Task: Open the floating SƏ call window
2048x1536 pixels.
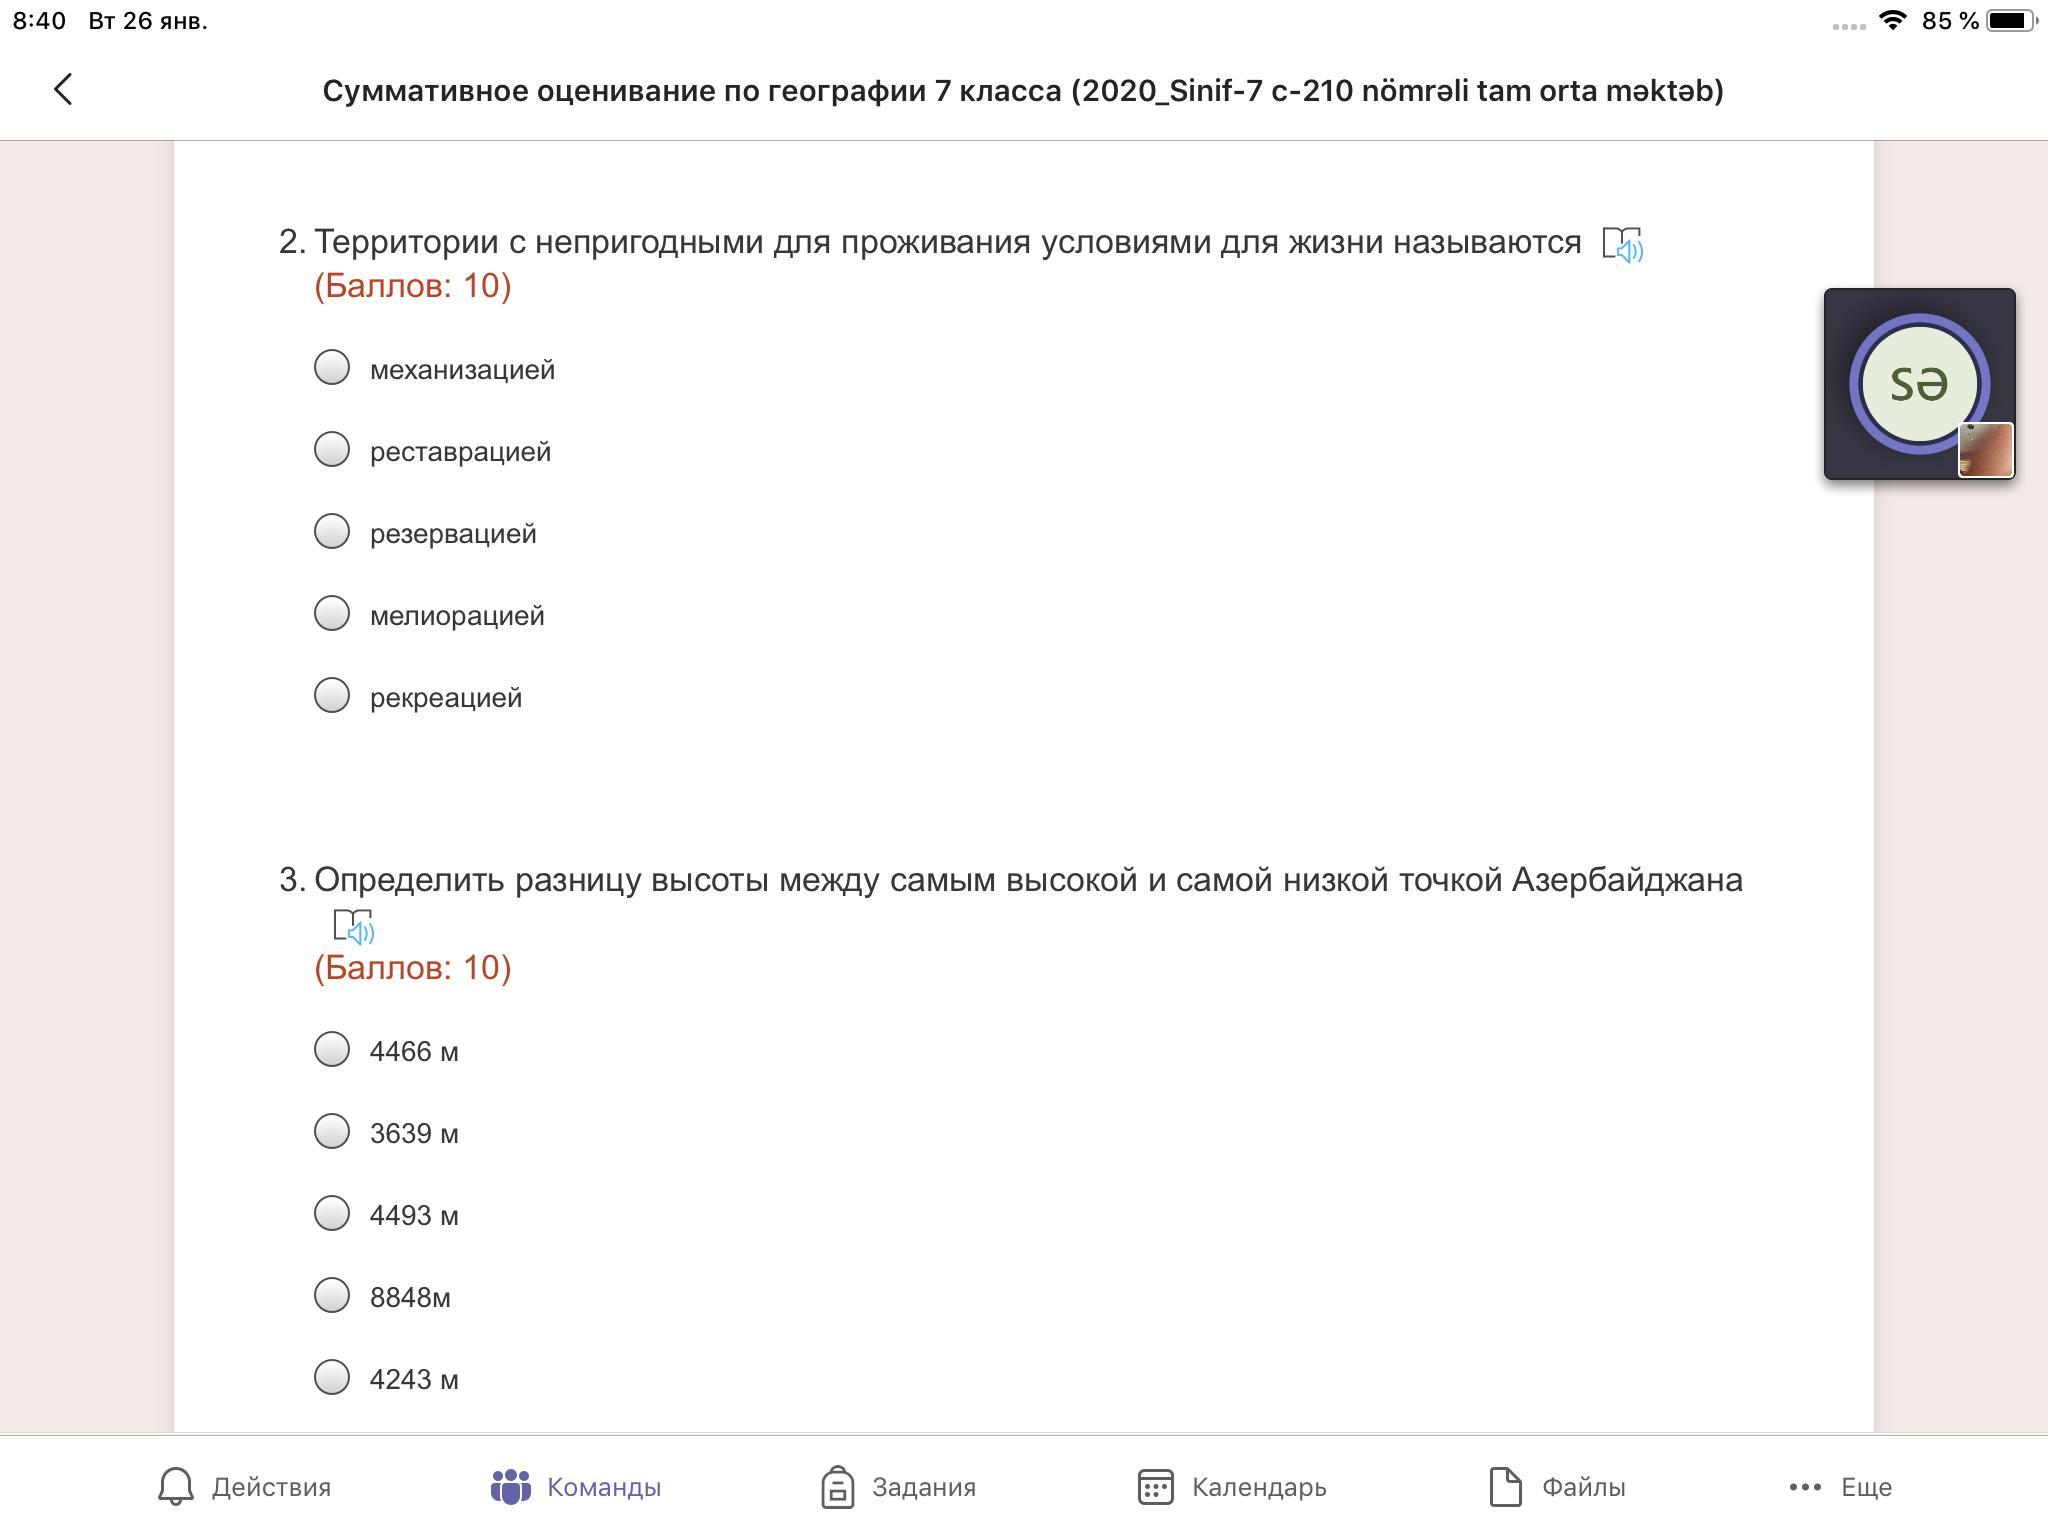Action: 1919,384
